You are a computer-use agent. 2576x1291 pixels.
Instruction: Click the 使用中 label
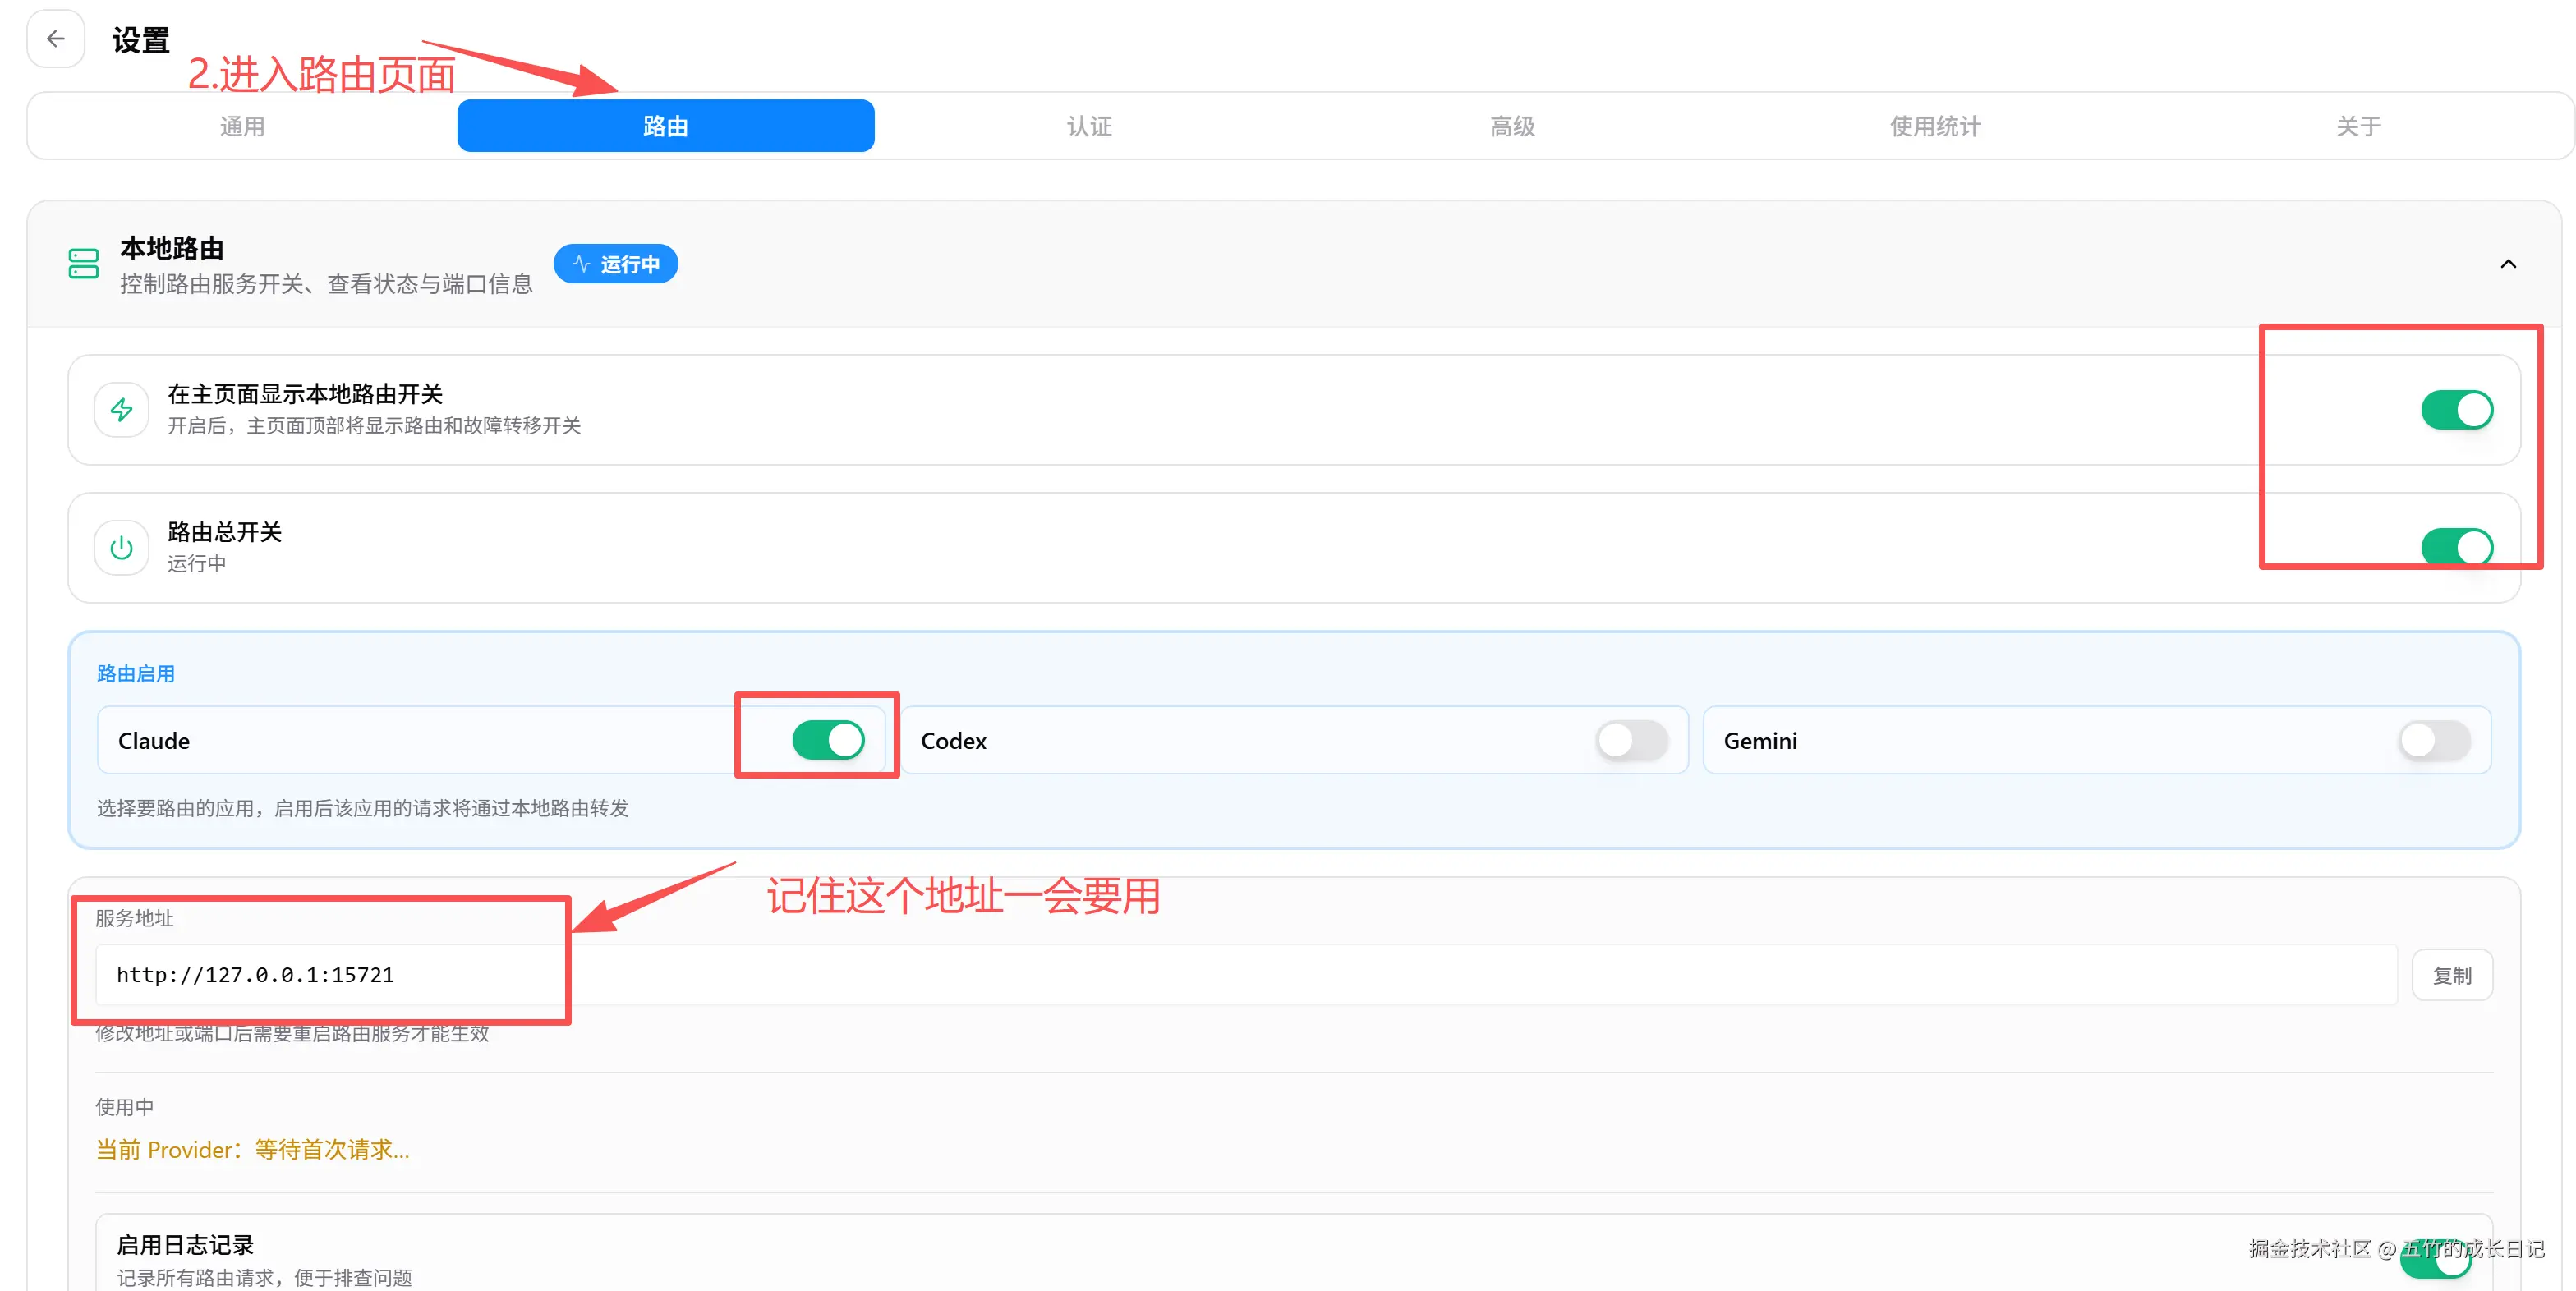click(x=125, y=1107)
